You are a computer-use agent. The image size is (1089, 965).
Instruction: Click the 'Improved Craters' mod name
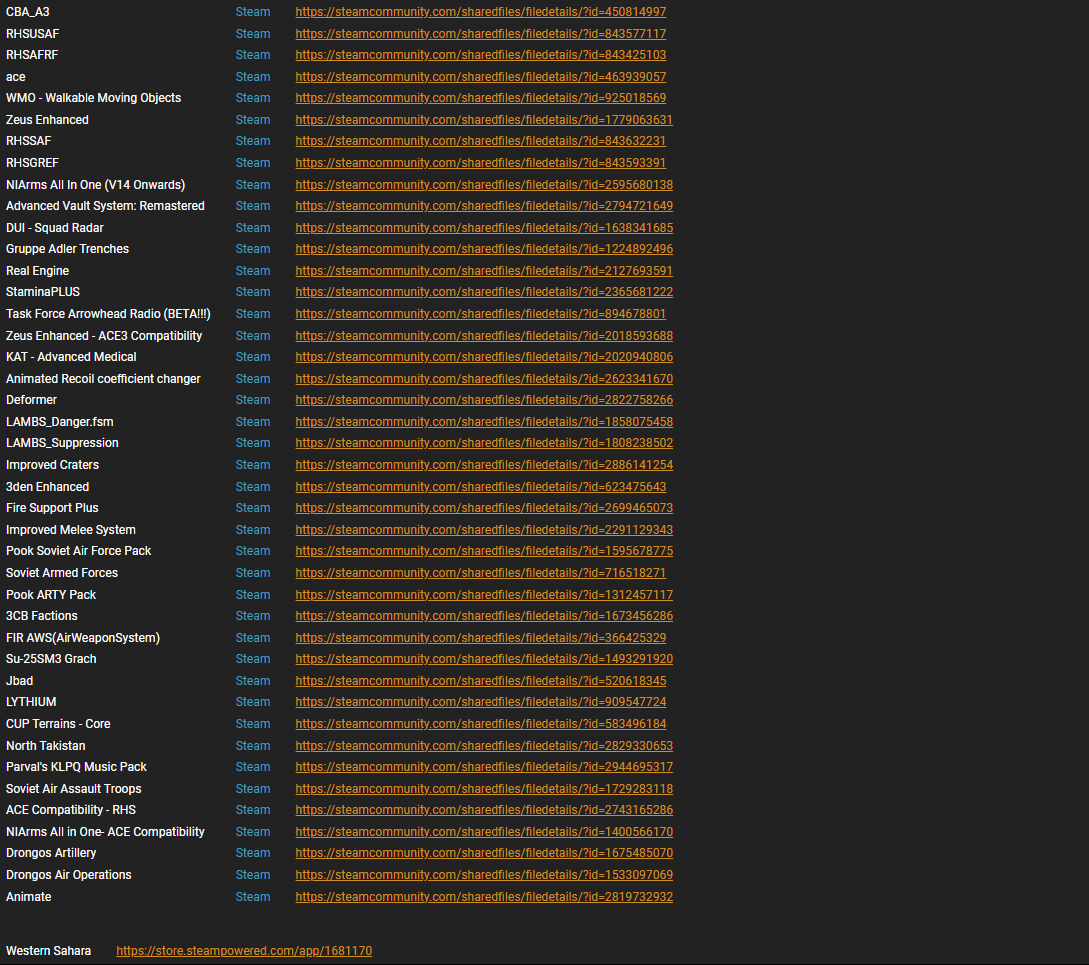52,465
